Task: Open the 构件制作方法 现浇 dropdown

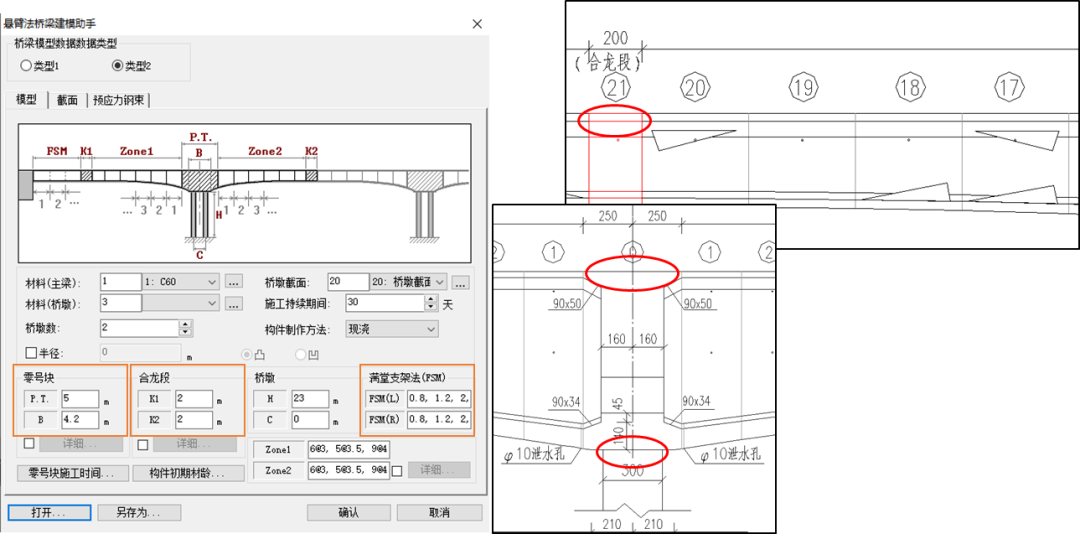Action: point(391,329)
